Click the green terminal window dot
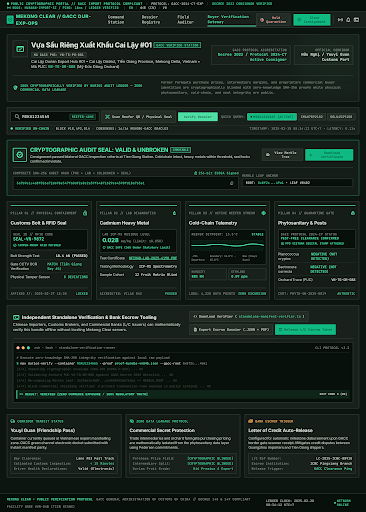The image size is (366, 512). point(28,348)
